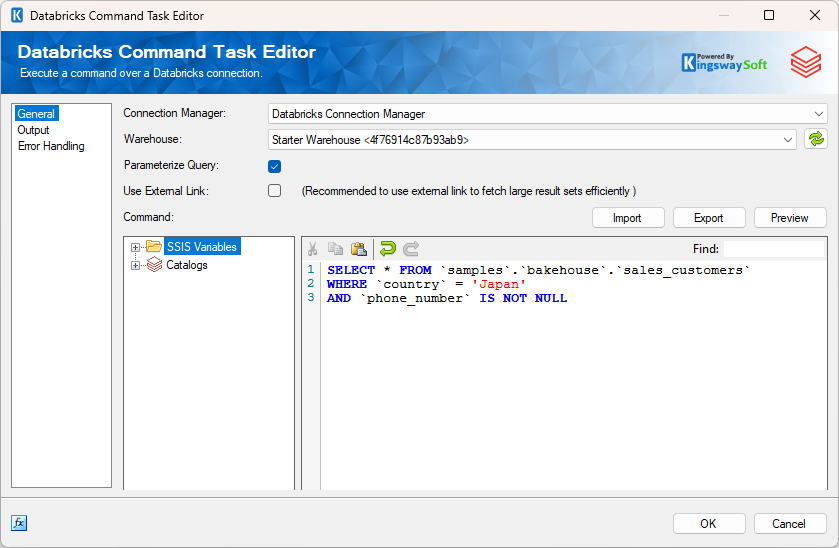The height and width of the screenshot is (548, 839).
Task: Enable the Use External Link checkbox
Action: (275, 191)
